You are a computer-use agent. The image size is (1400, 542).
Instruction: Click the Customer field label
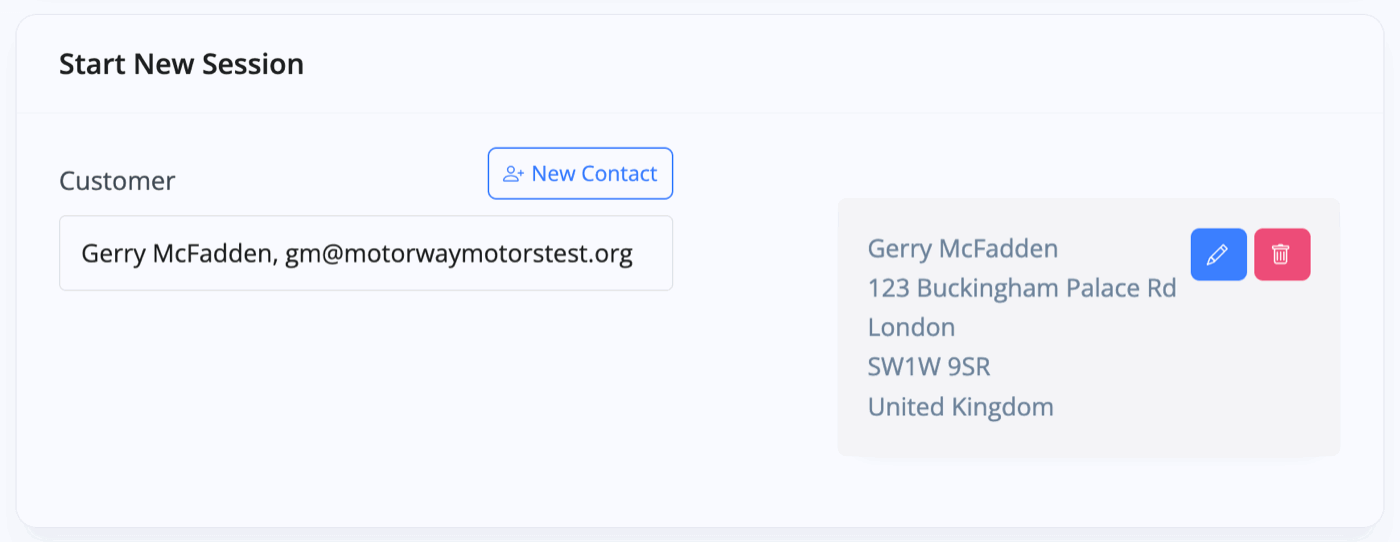click(117, 181)
